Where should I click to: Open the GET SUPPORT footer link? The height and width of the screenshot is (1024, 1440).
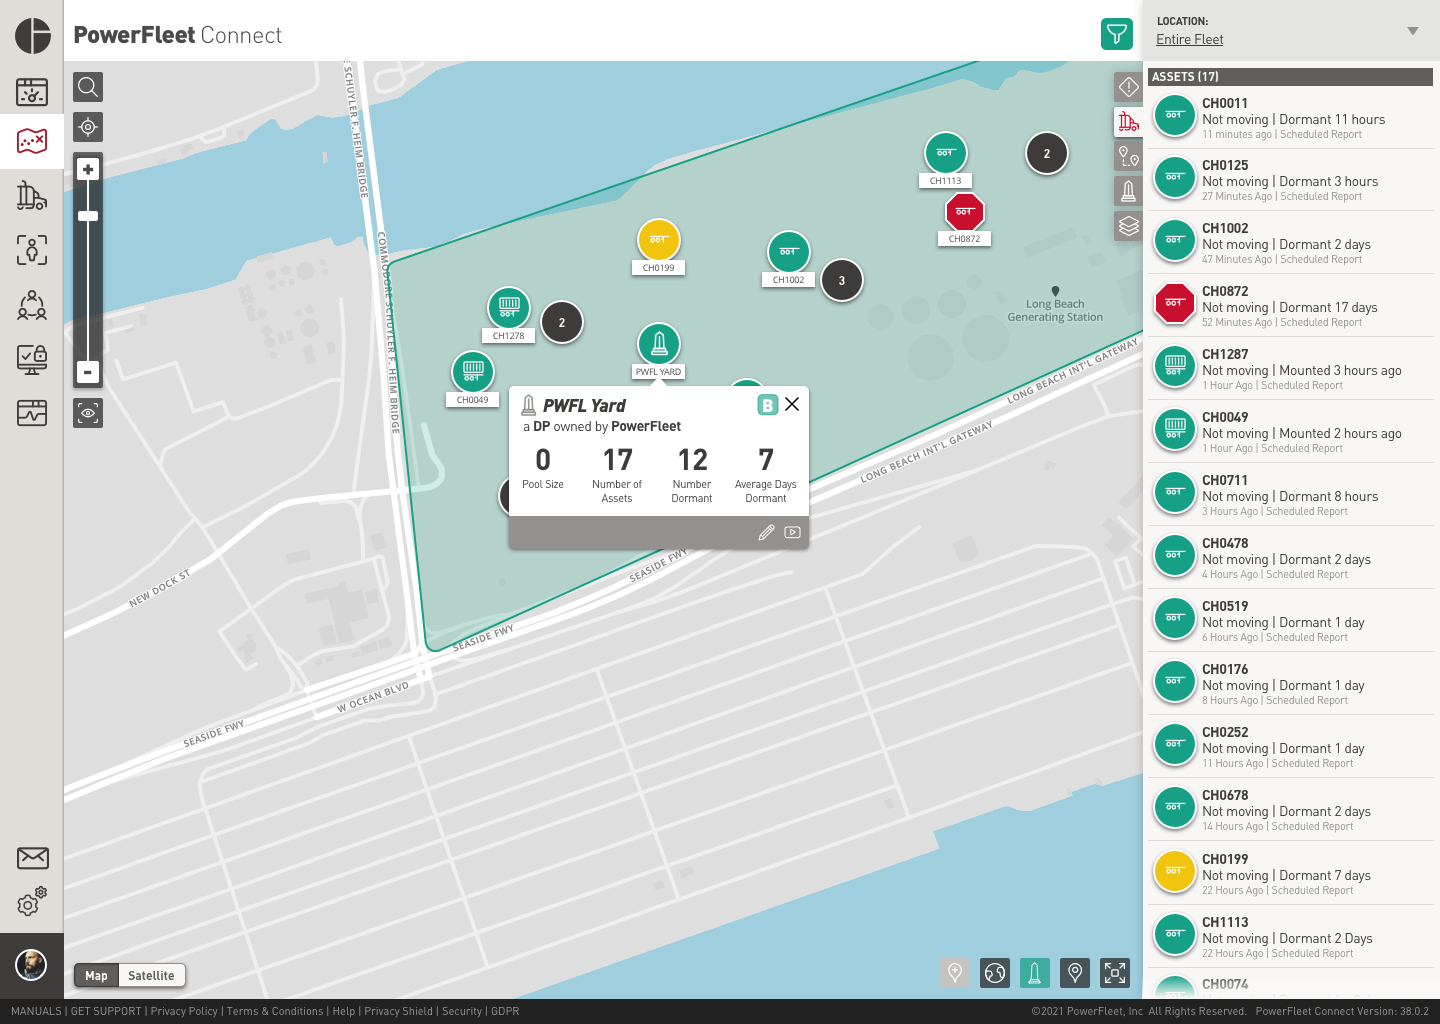tap(106, 1011)
